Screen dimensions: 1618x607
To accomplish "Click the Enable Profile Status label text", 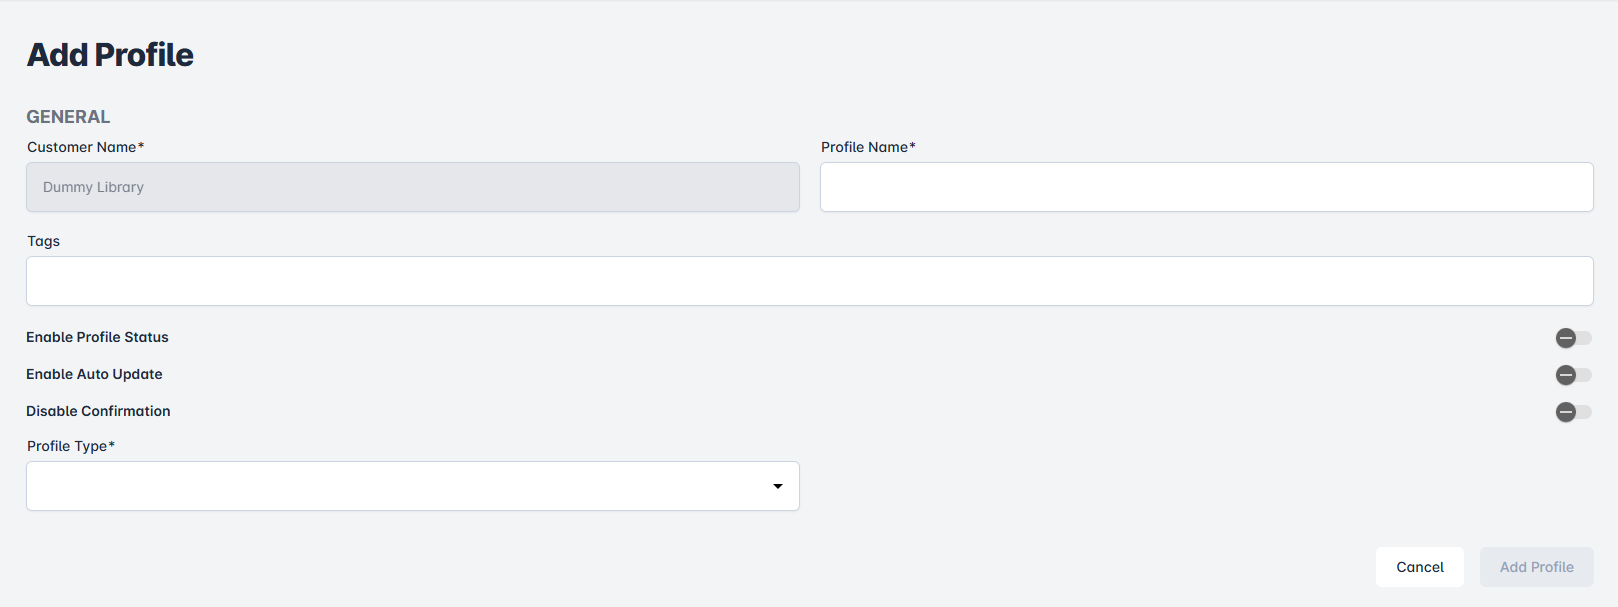I will [97, 337].
